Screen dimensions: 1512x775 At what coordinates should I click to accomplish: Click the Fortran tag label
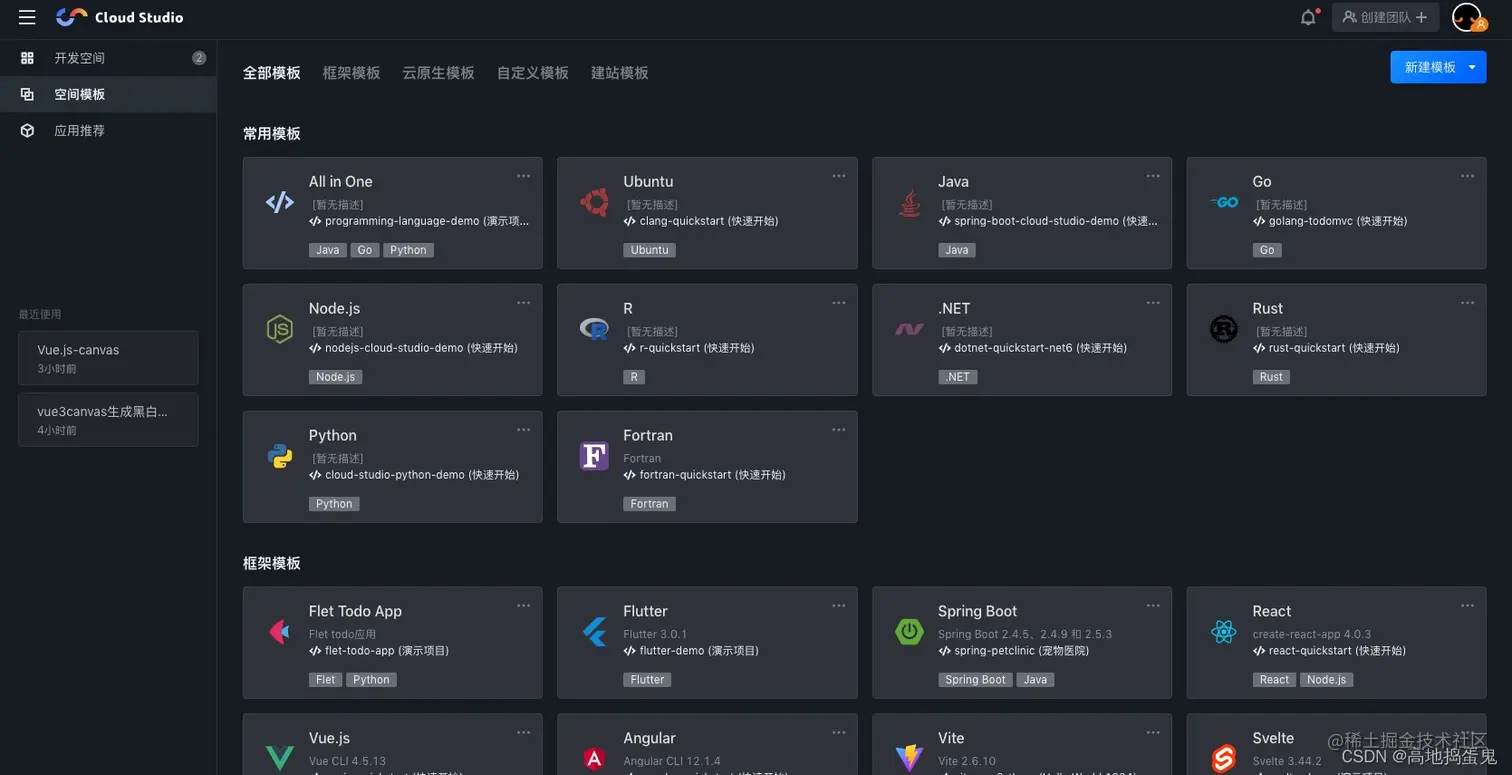pos(649,504)
